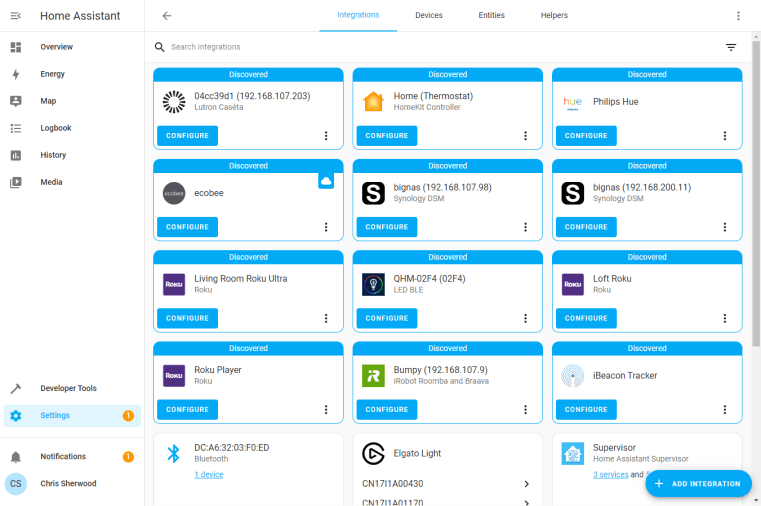The height and width of the screenshot is (506, 761).
Task: Click the Living Room Roku Ultra logo
Action: tap(174, 284)
